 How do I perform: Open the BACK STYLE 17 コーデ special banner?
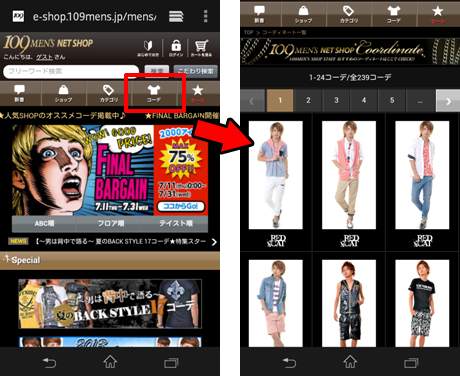point(110,304)
